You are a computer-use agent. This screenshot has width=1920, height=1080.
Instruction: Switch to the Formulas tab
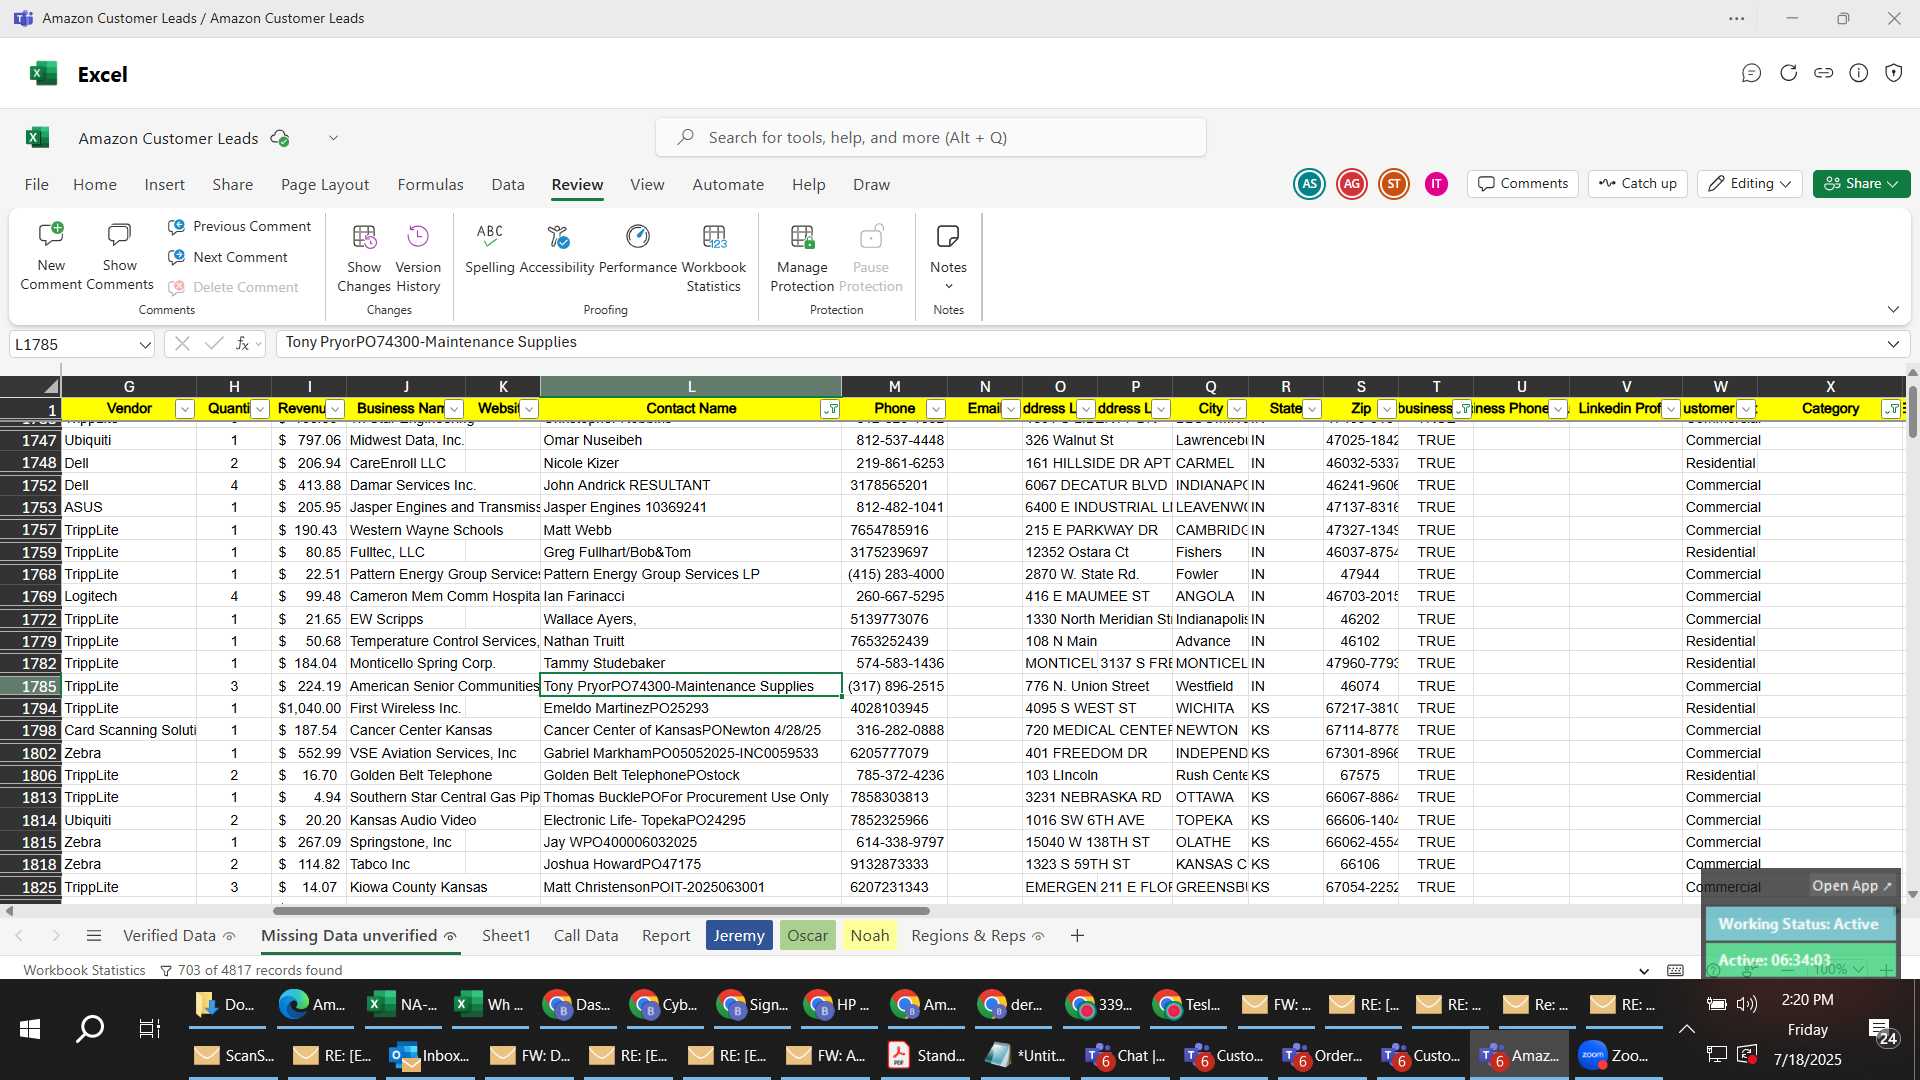(x=430, y=185)
